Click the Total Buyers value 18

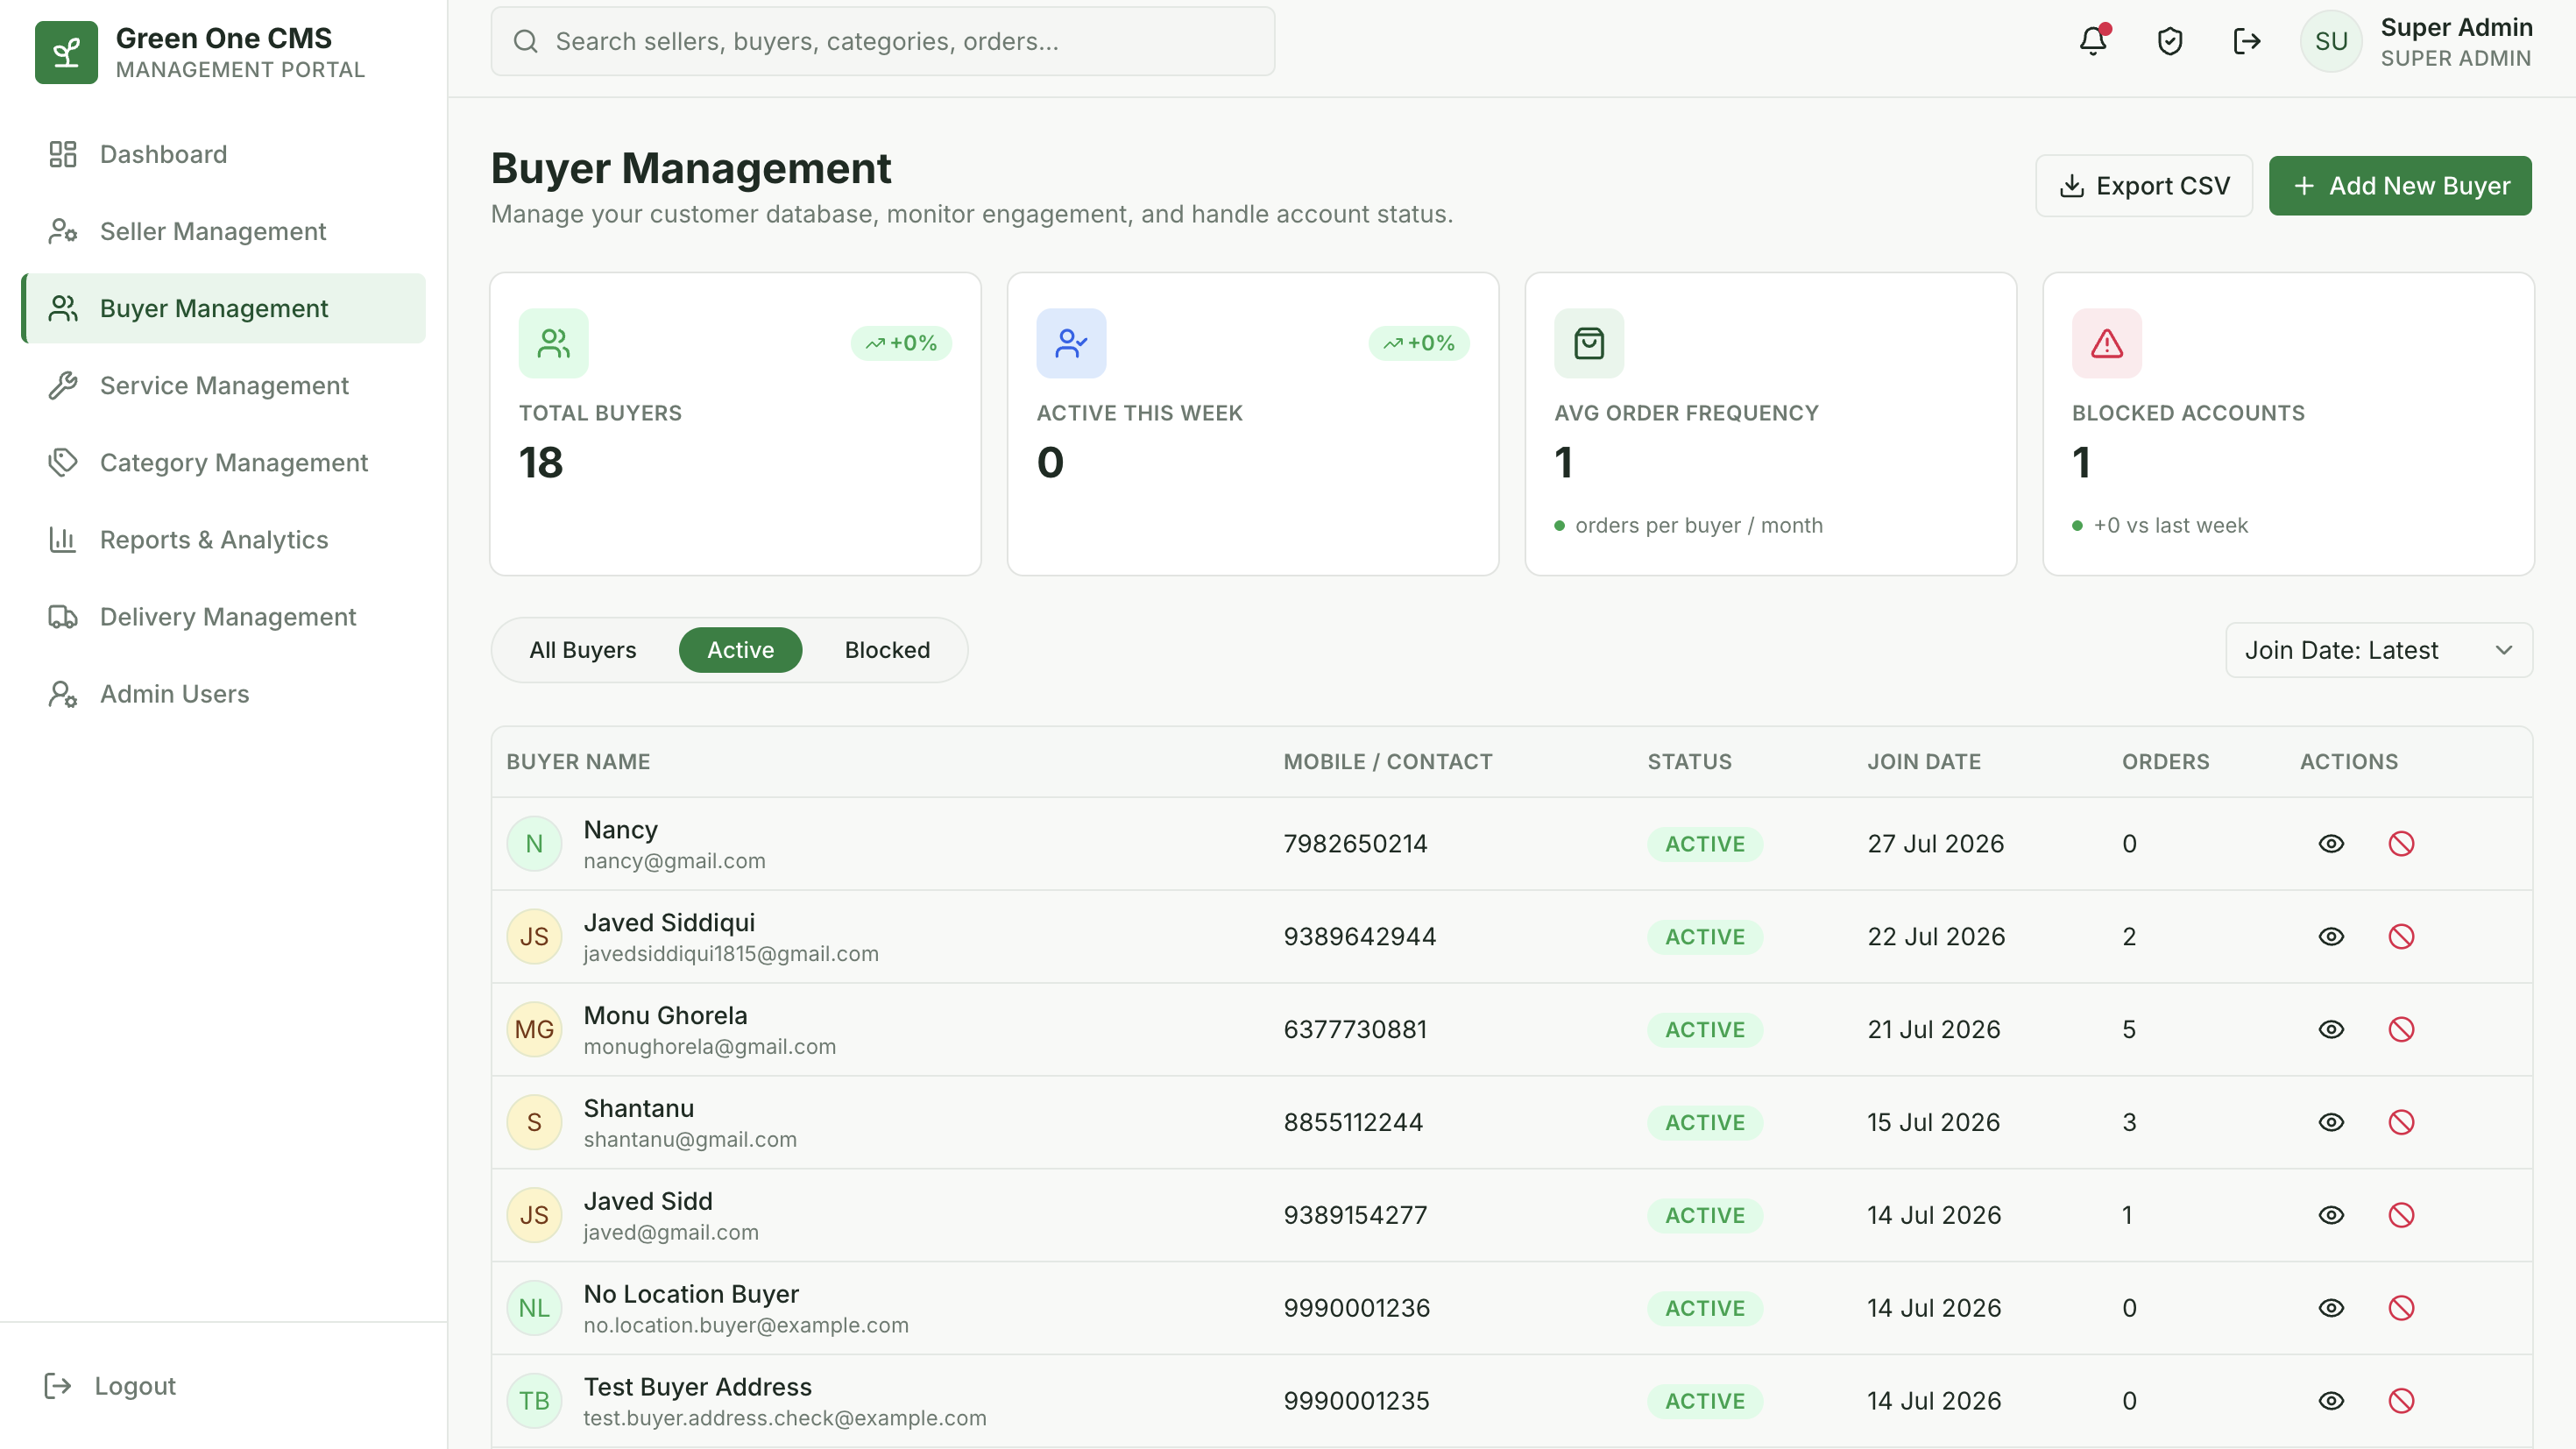coord(541,462)
